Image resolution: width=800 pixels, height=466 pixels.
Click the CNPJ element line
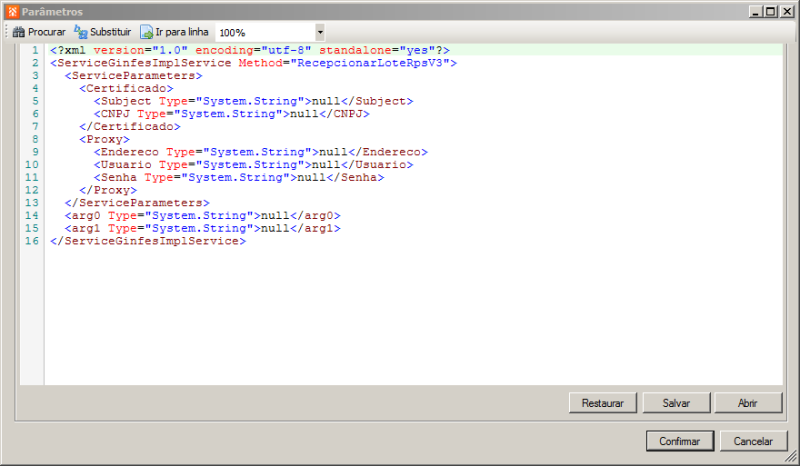tap(232, 114)
